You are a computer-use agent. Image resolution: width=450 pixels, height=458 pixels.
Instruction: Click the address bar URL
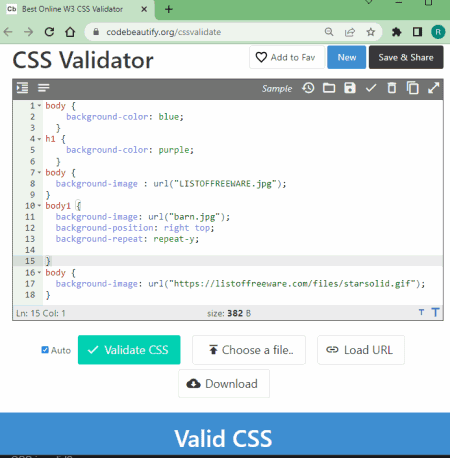[164, 32]
